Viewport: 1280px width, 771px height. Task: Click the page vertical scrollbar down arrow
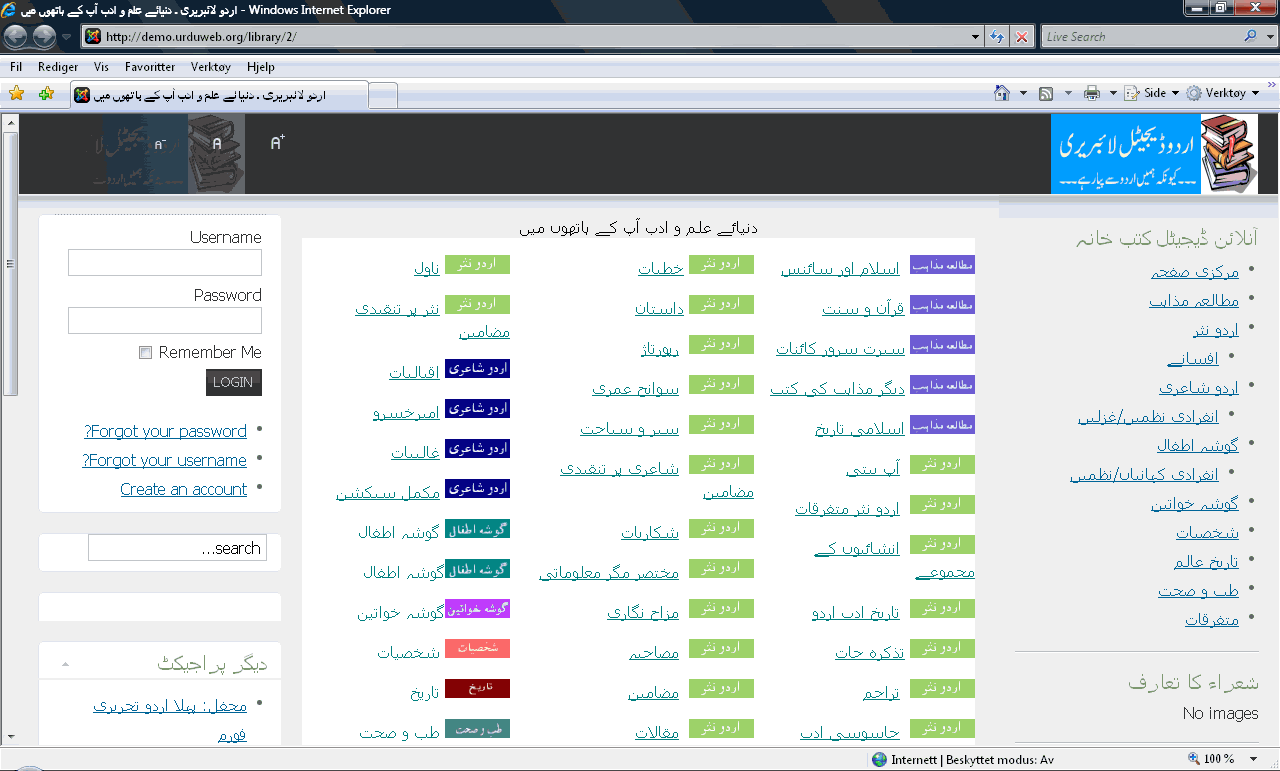click(x=10, y=737)
